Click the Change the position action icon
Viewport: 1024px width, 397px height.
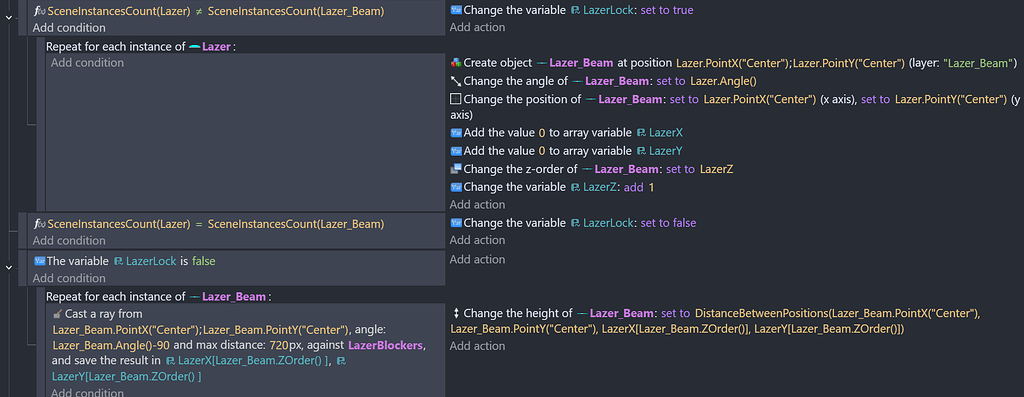(x=456, y=99)
